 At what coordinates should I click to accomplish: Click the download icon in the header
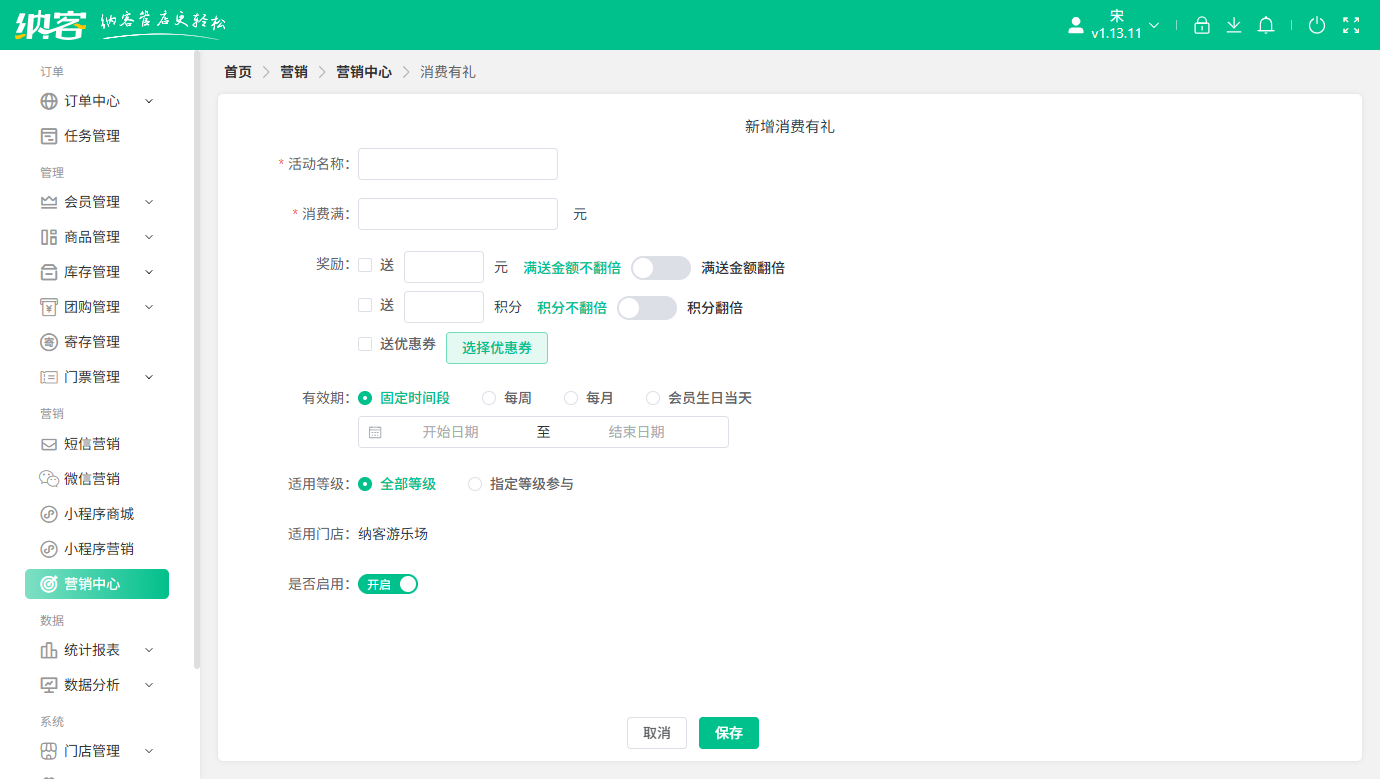click(x=1233, y=24)
